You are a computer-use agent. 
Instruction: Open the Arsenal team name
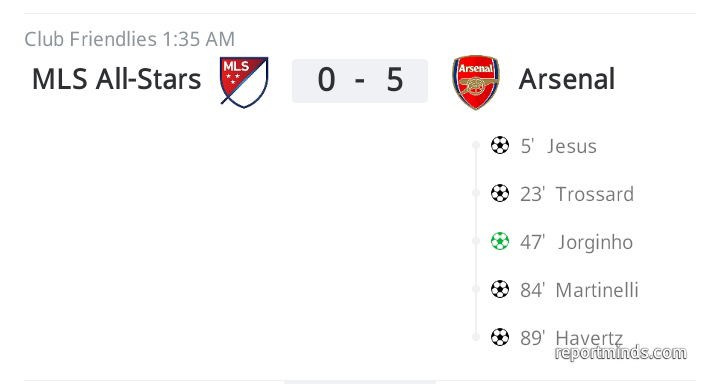(x=567, y=80)
